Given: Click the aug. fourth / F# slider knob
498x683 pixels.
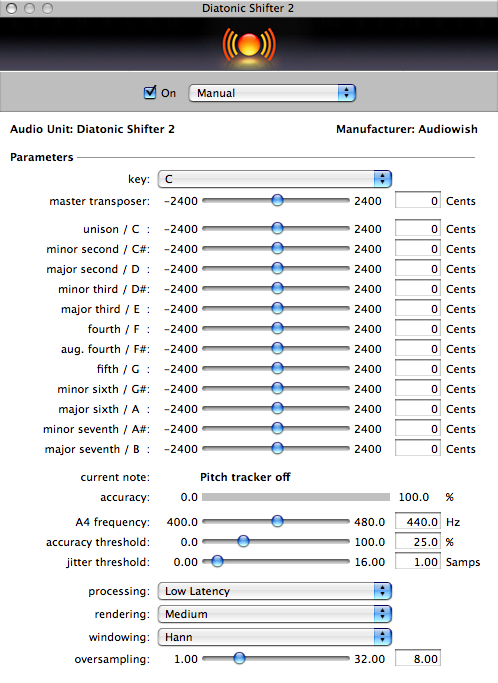Looking at the screenshot, I should tap(277, 348).
